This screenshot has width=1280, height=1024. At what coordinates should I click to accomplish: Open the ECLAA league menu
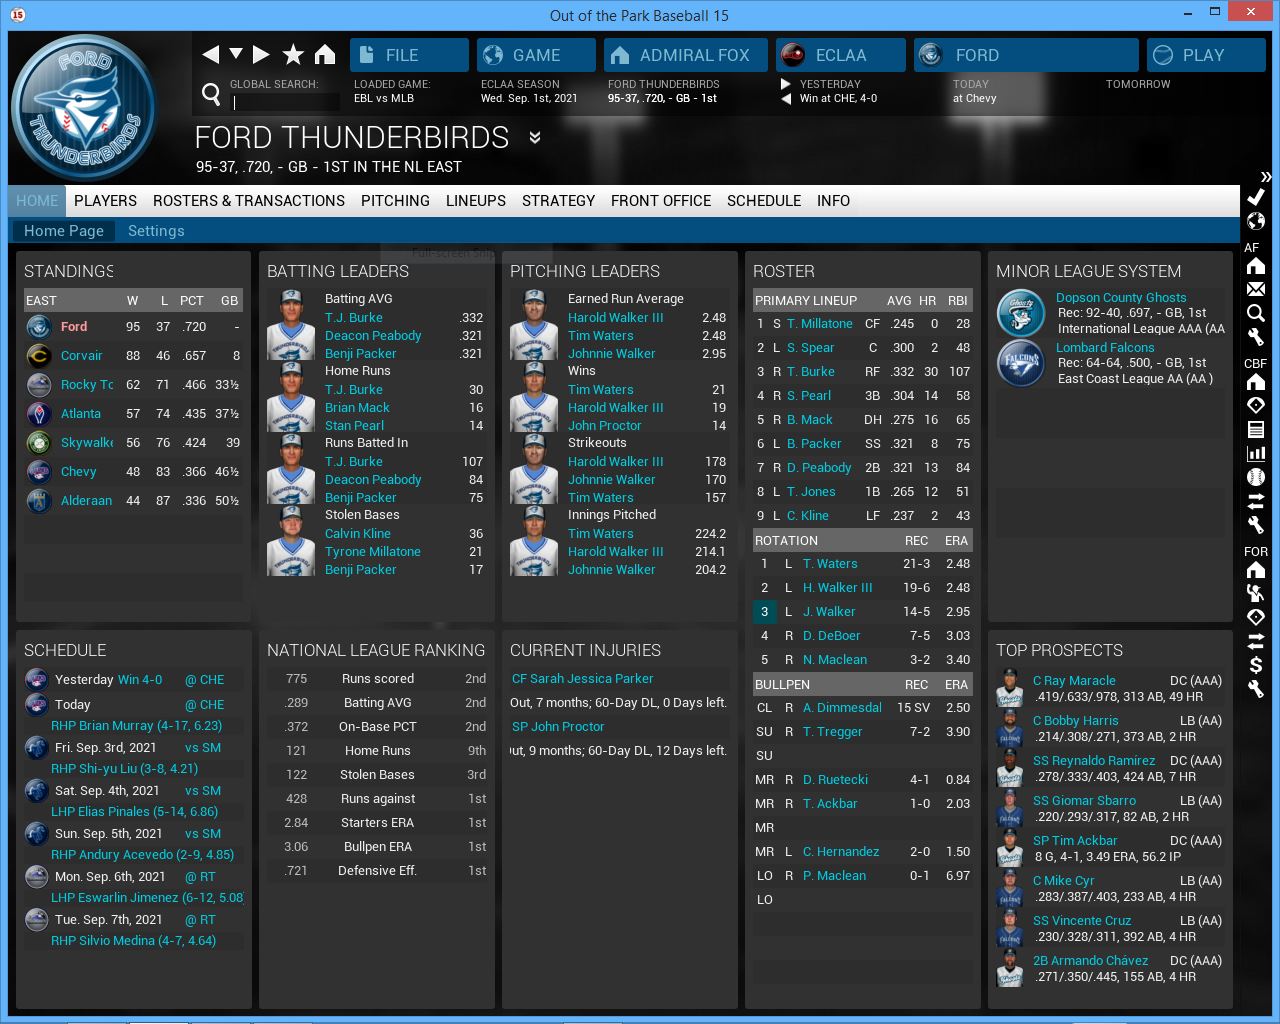[x=841, y=55]
